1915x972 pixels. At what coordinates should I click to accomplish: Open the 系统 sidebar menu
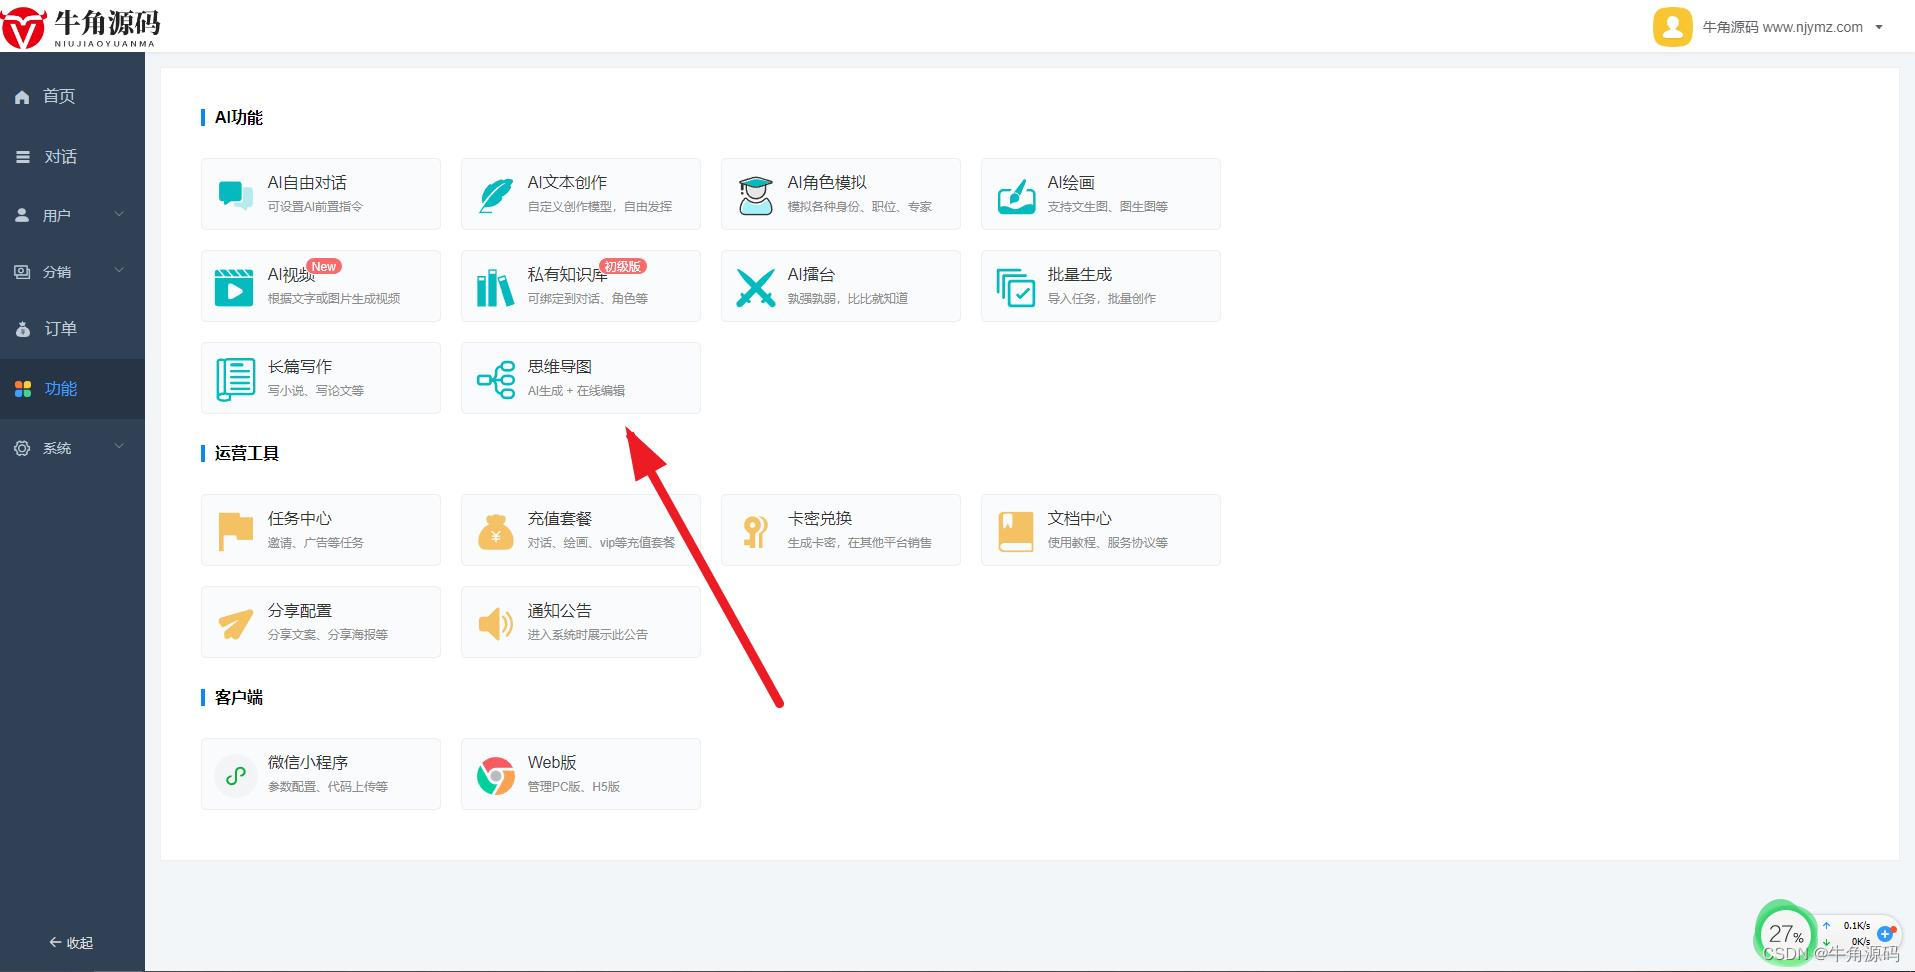pyautogui.click(x=72, y=448)
